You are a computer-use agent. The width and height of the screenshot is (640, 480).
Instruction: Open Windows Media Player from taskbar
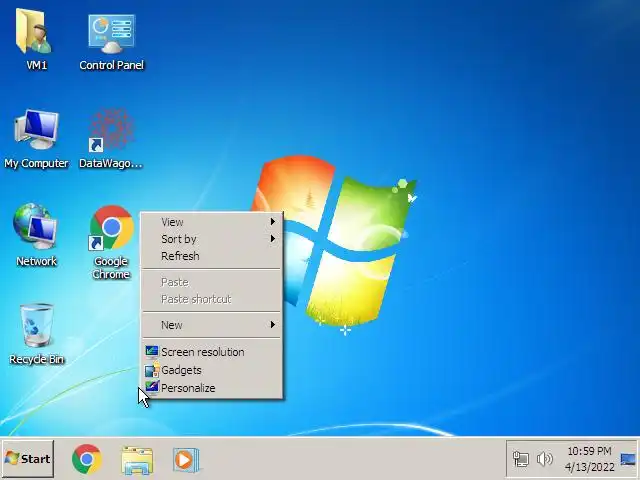[186, 460]
